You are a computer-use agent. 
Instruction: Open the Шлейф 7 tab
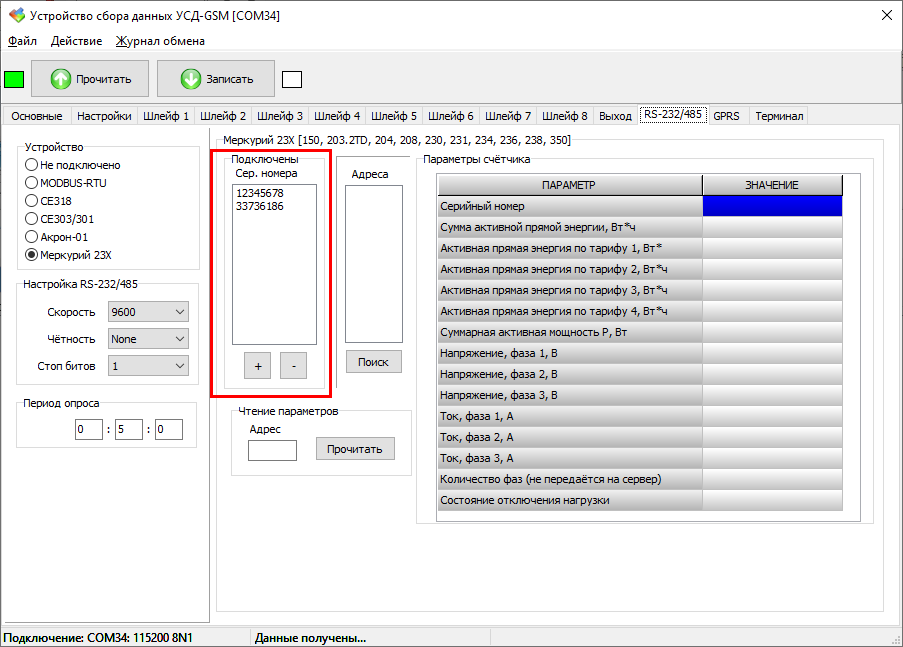[508, 116]
